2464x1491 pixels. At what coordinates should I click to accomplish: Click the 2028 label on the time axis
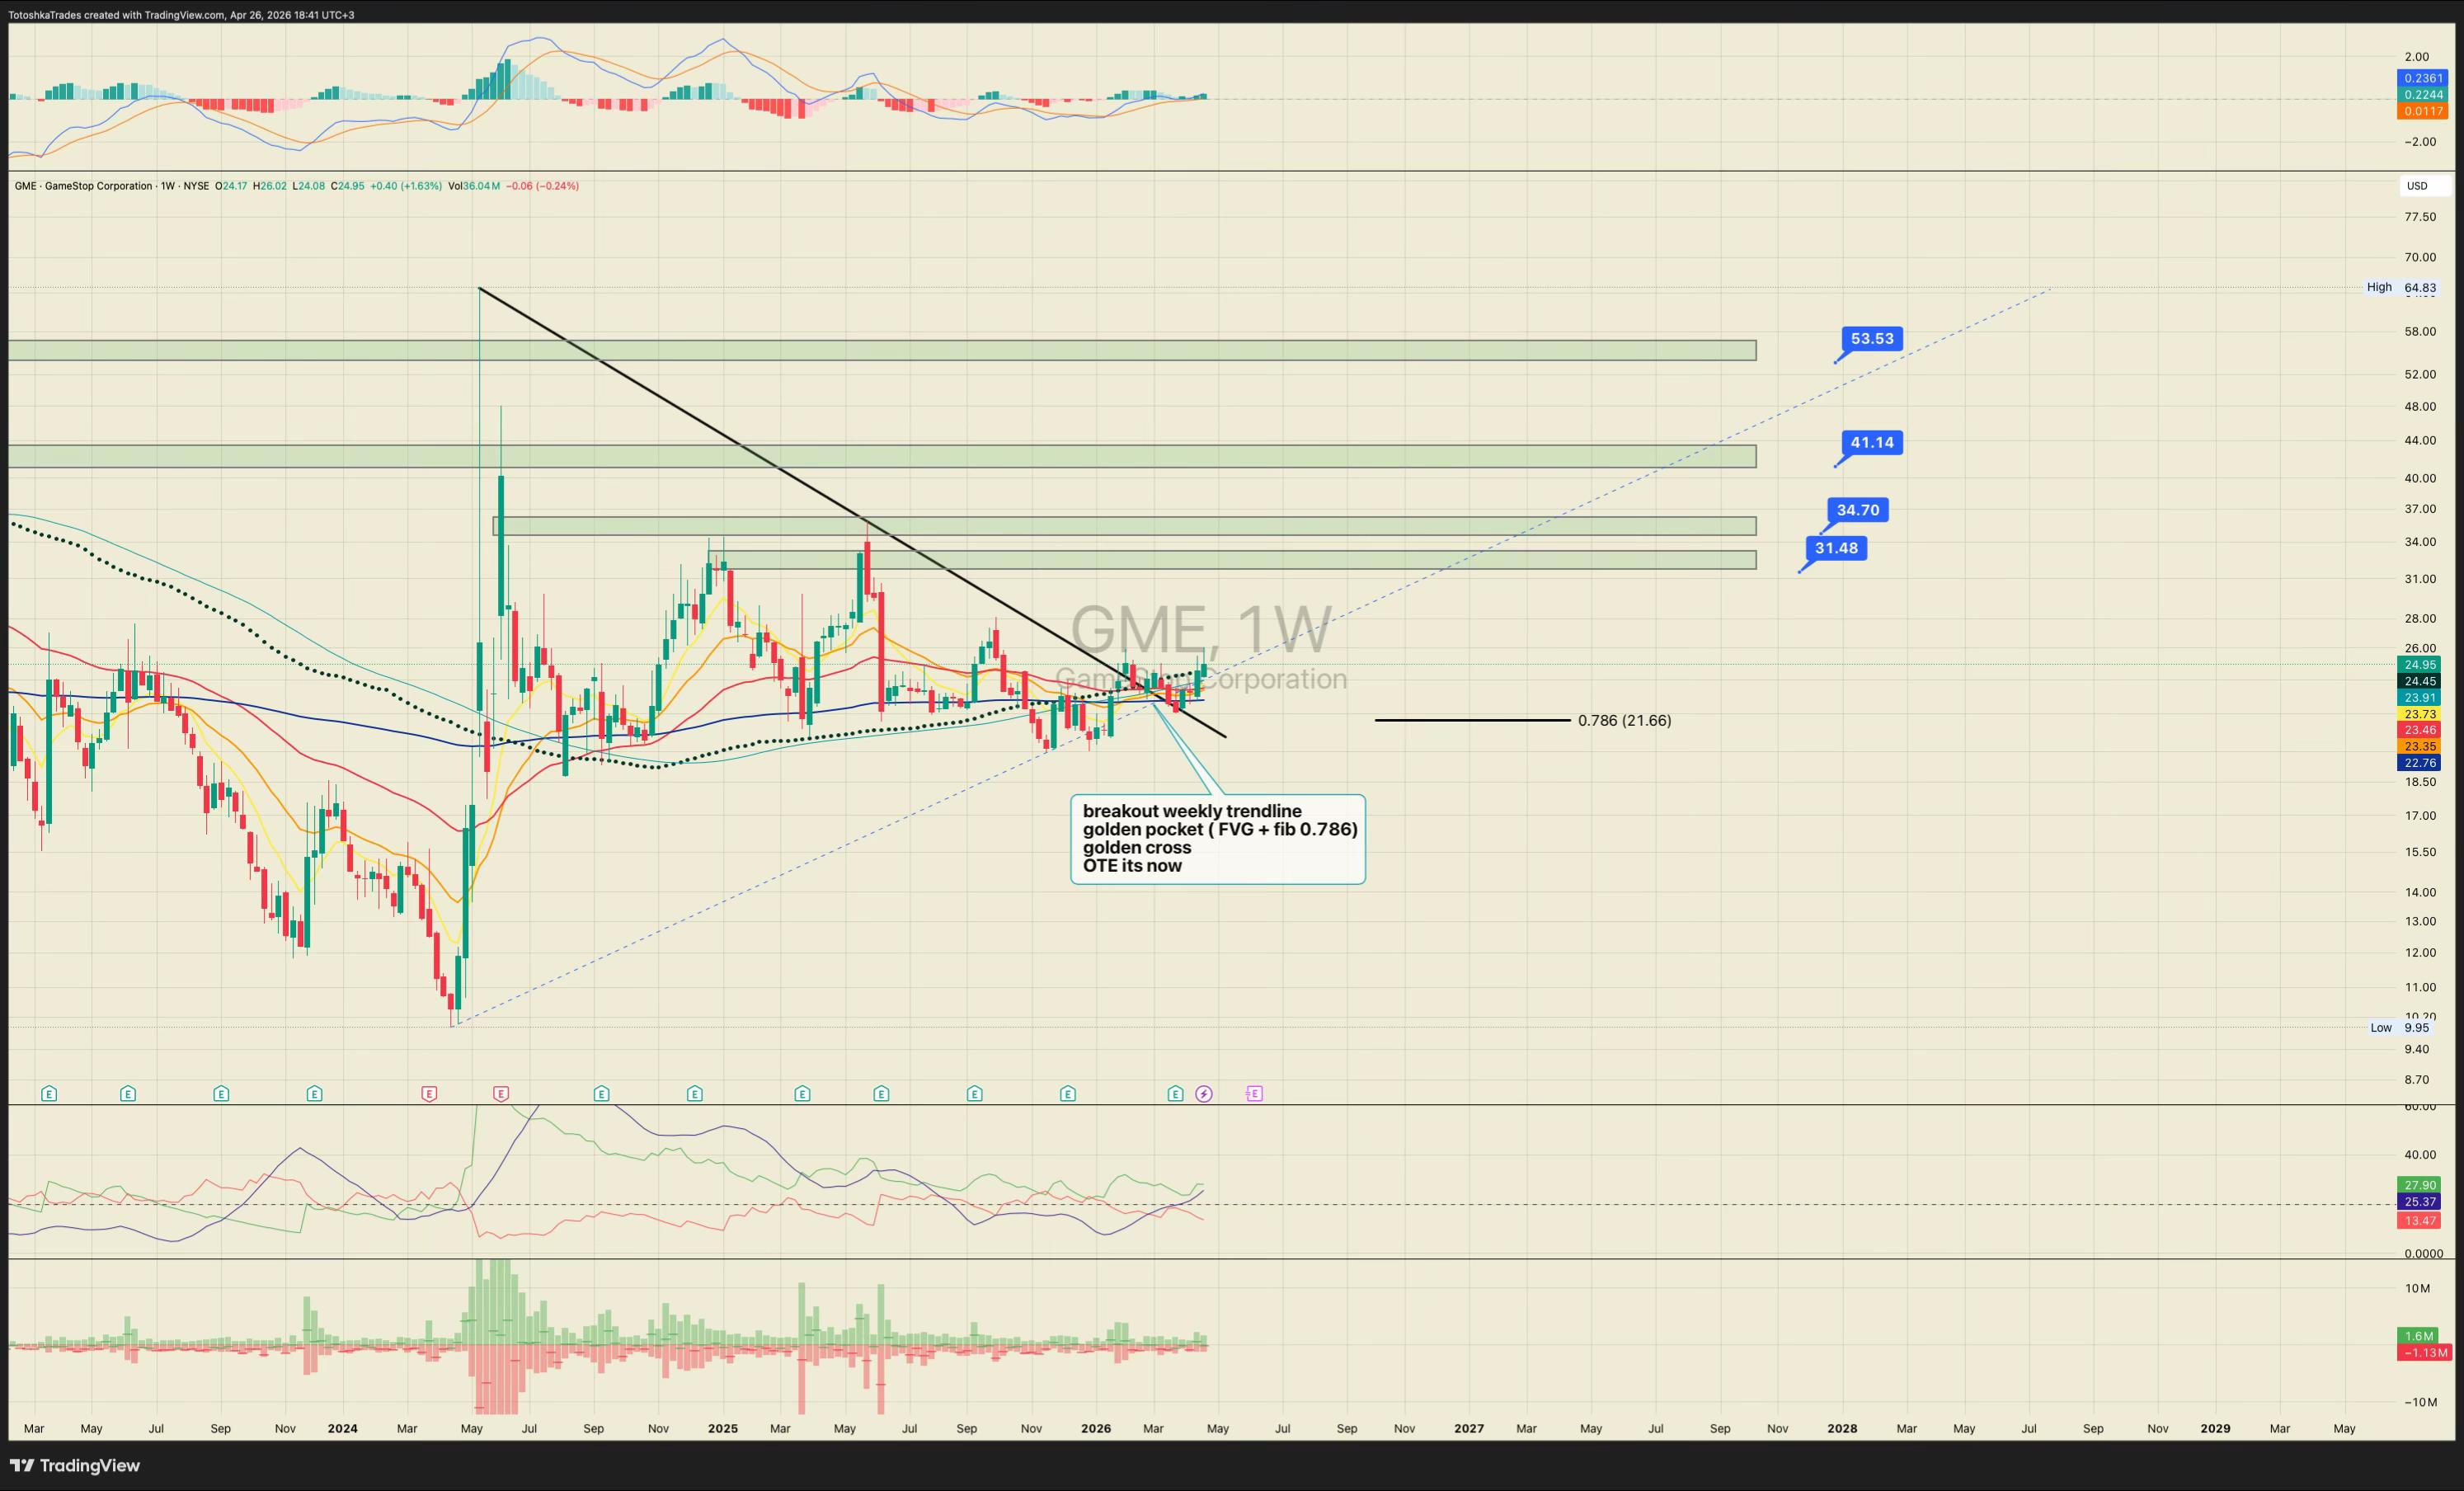(1842, 1429)
